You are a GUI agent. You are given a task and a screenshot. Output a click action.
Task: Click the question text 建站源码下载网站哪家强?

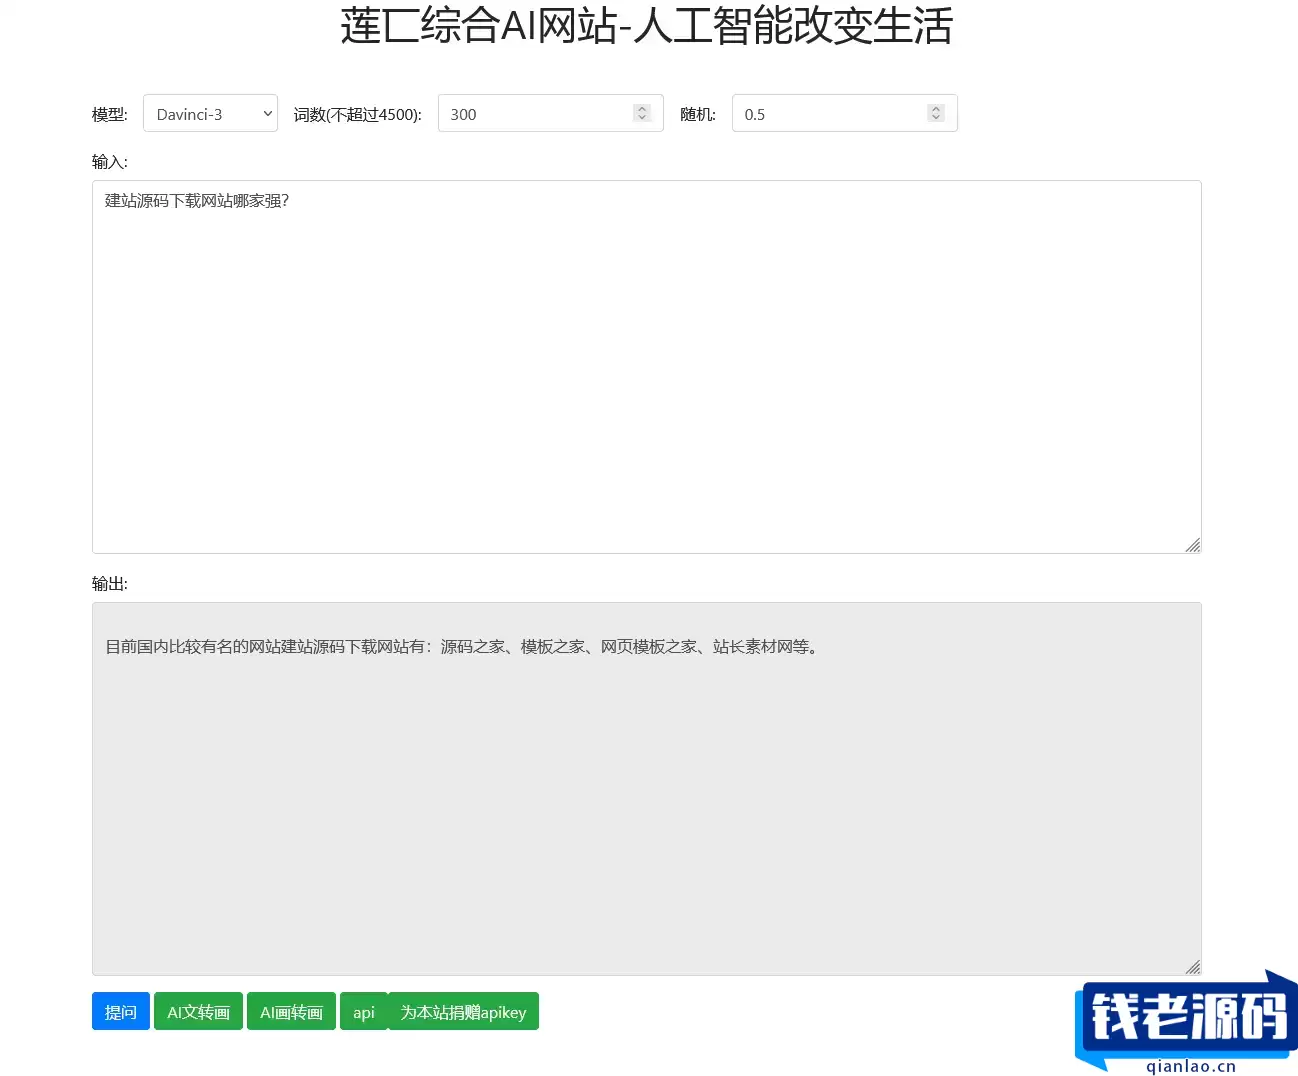tap(197, 201)
